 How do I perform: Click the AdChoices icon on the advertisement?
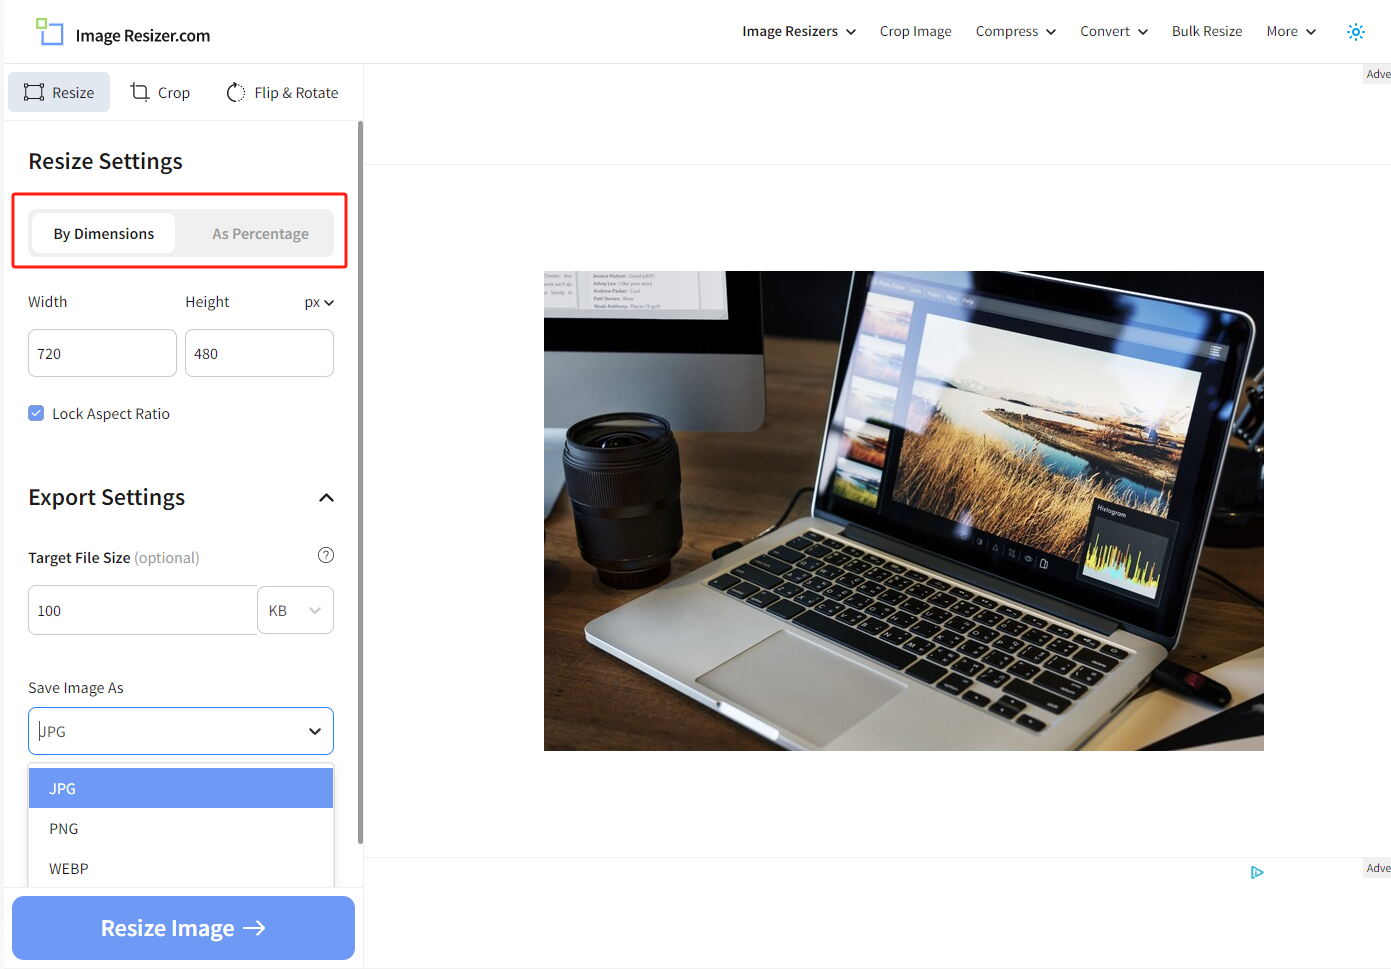[1257, 872]
